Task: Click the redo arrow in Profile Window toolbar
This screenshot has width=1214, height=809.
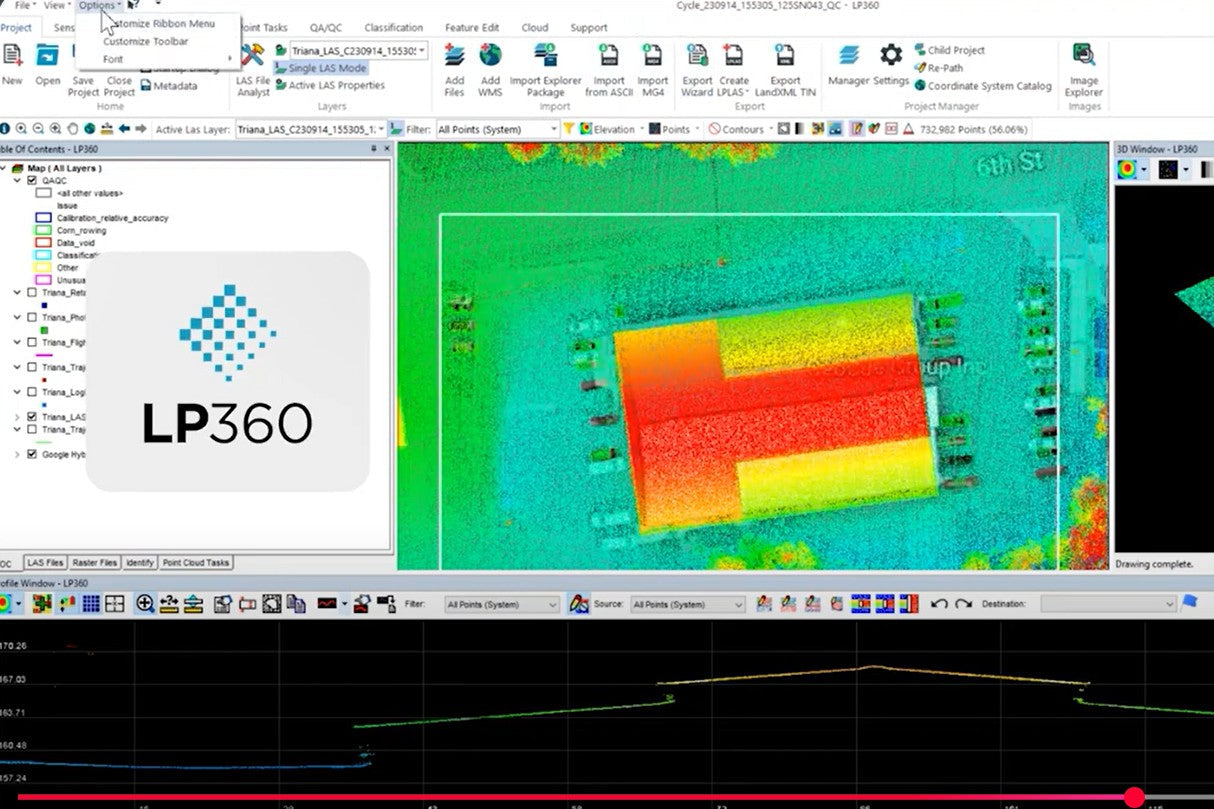Action: click(963, 604)
